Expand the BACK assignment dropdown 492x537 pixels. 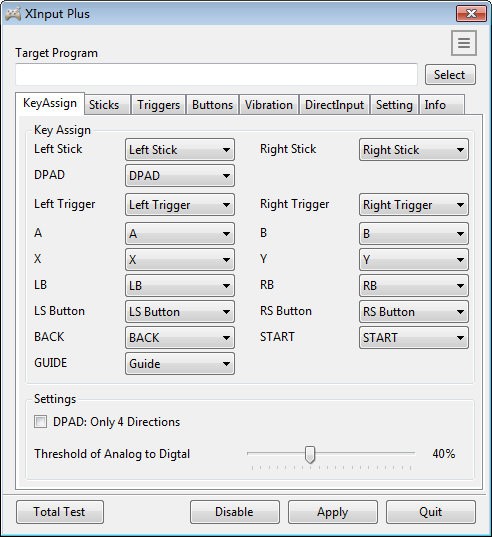coord(180,338)
